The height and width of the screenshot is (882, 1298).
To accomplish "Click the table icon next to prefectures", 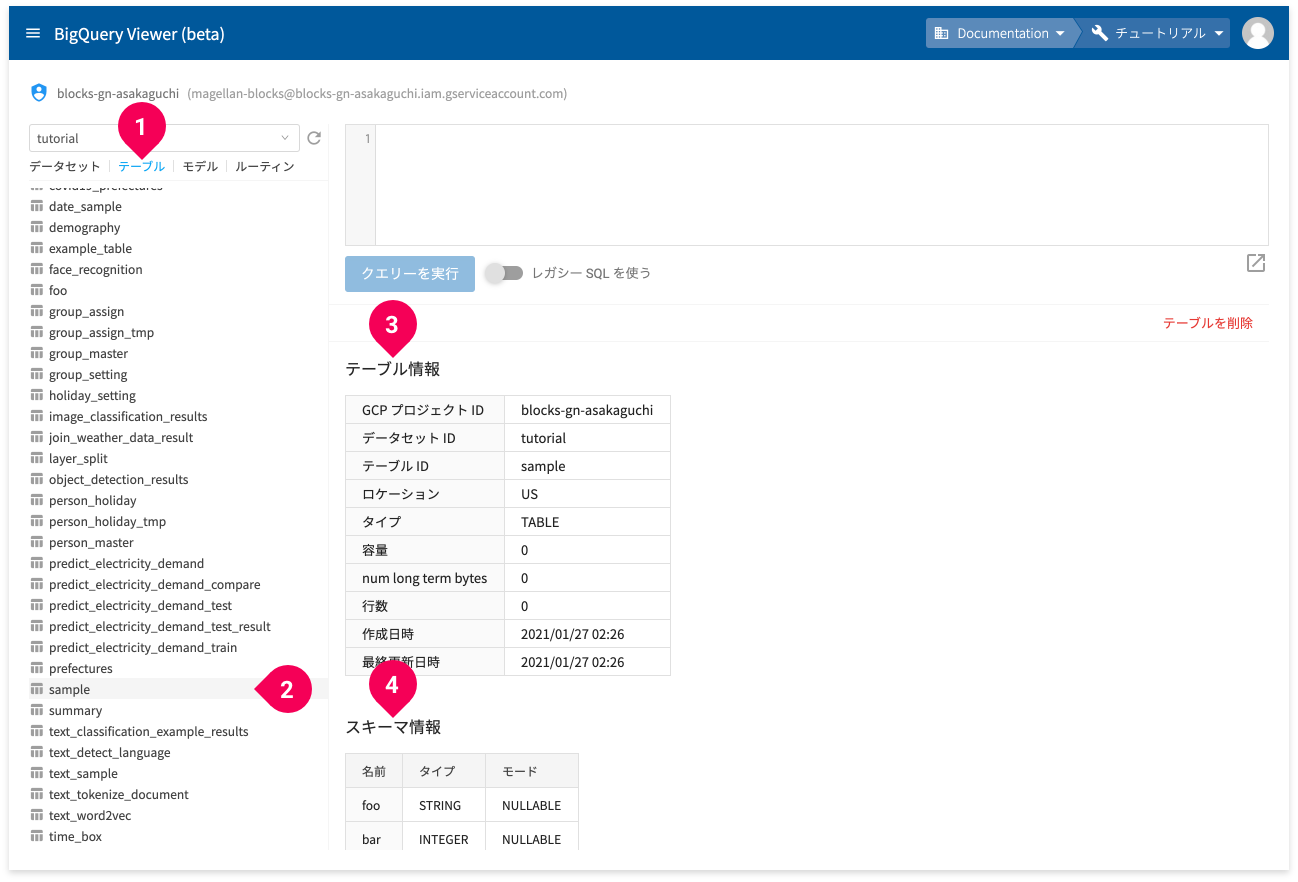I will pyautogui.click(x=37, y=668).
